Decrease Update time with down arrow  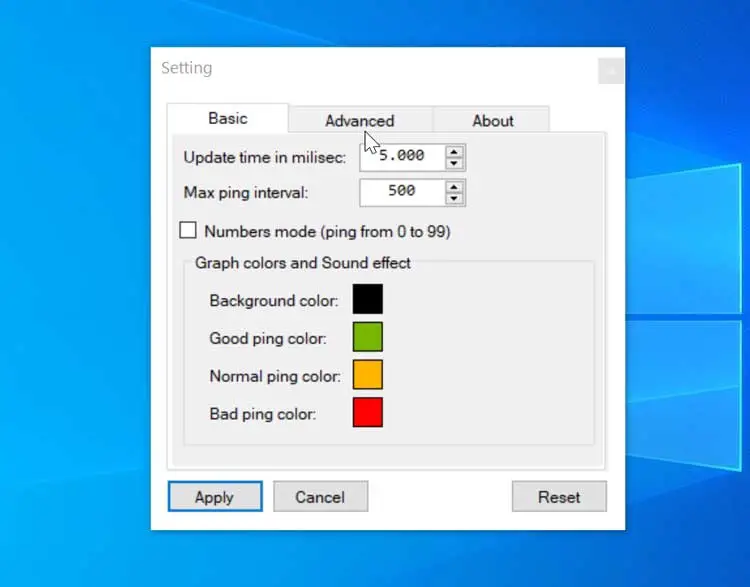pyautogui.click(x=454, y=163)
